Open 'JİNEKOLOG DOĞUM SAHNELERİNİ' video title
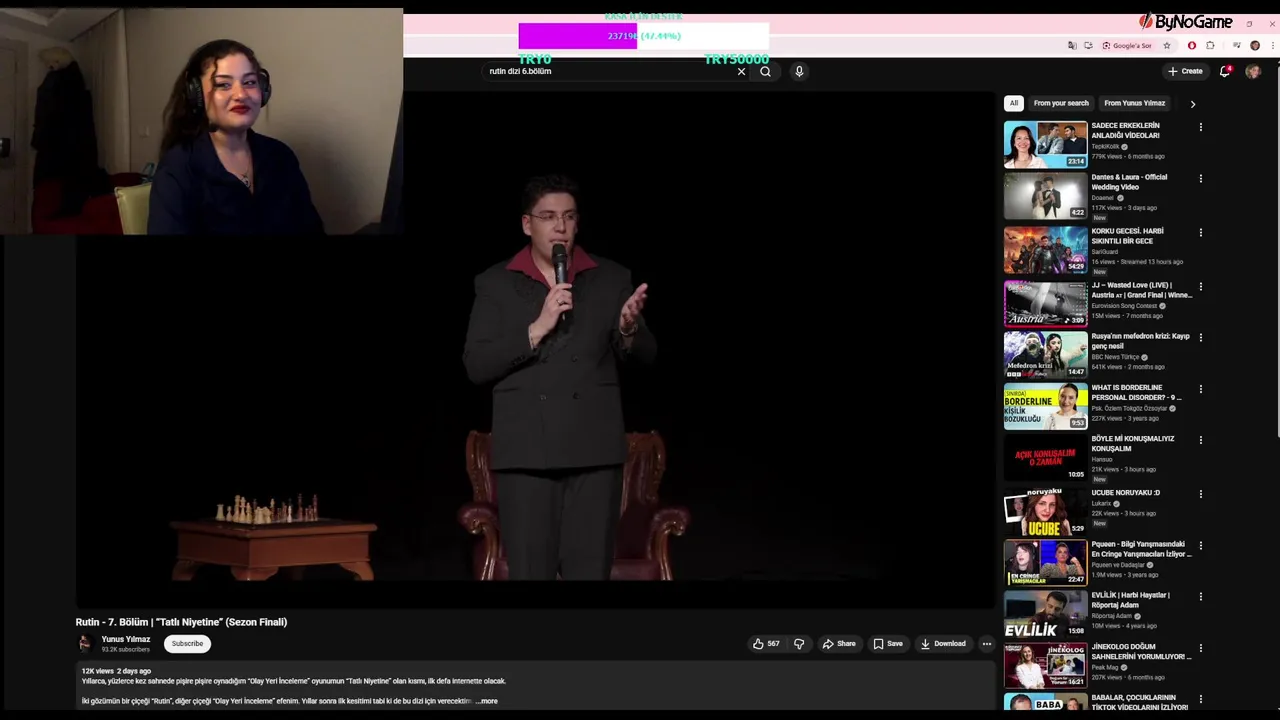Screen dimensions: 1280x720 click(x=1141, y=652)
